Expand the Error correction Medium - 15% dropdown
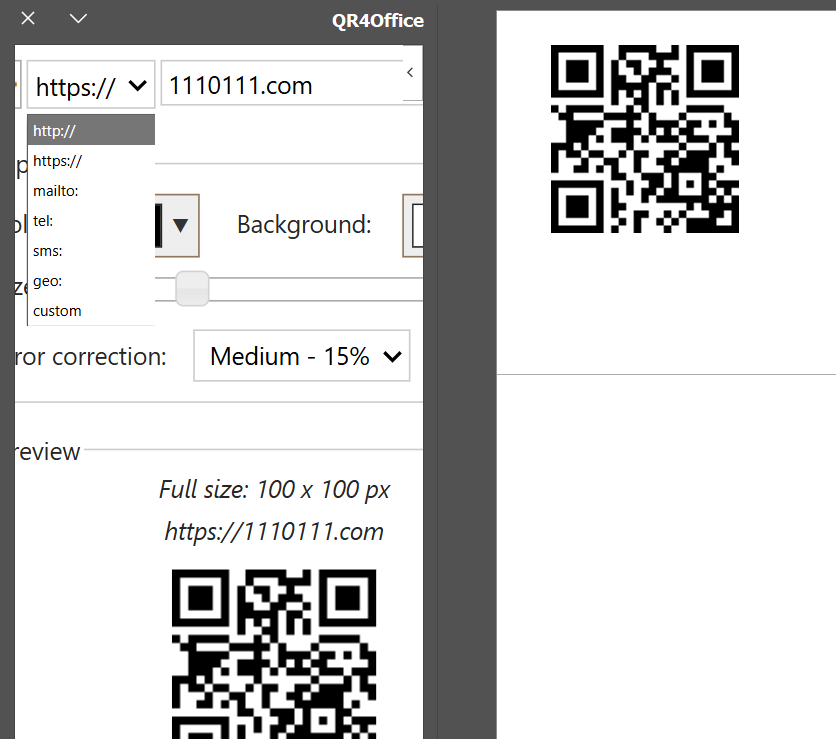Image resolution: width=836 pixels, height=739 pixels. tap(302, 356)
